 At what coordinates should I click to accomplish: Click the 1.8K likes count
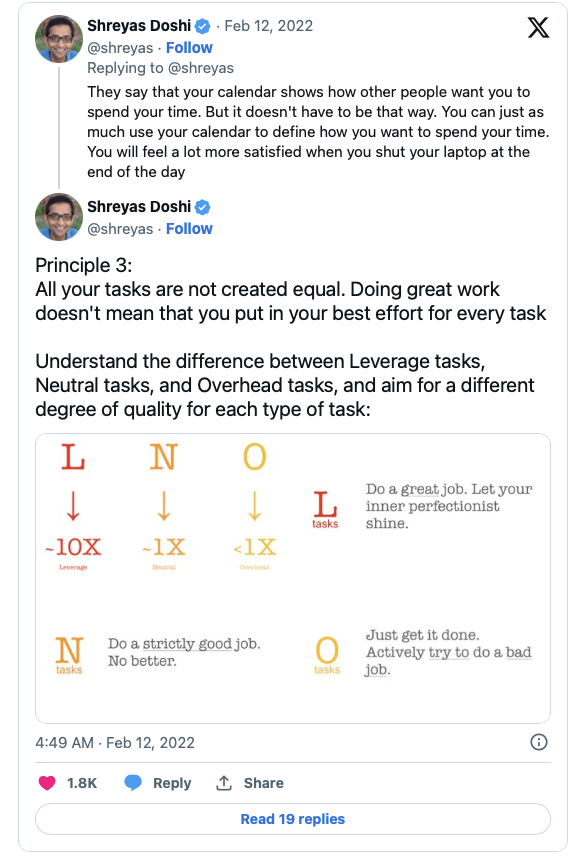tap(82, 783)
